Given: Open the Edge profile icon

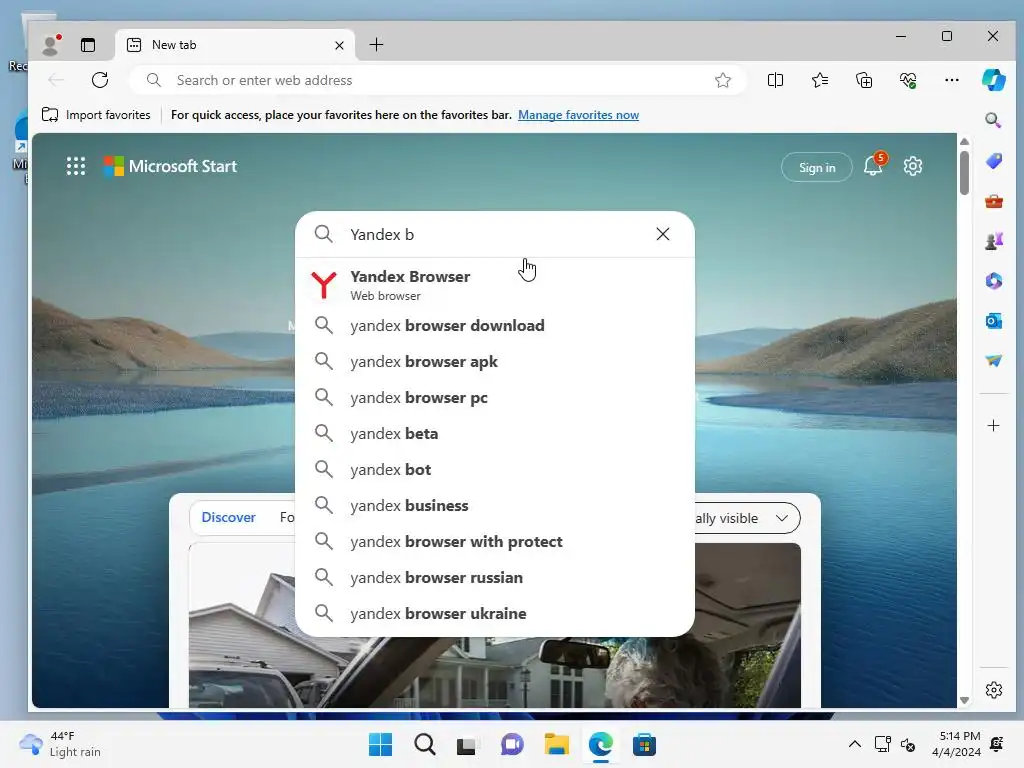Looking at the screenshot, I should [x=50, y=44].
